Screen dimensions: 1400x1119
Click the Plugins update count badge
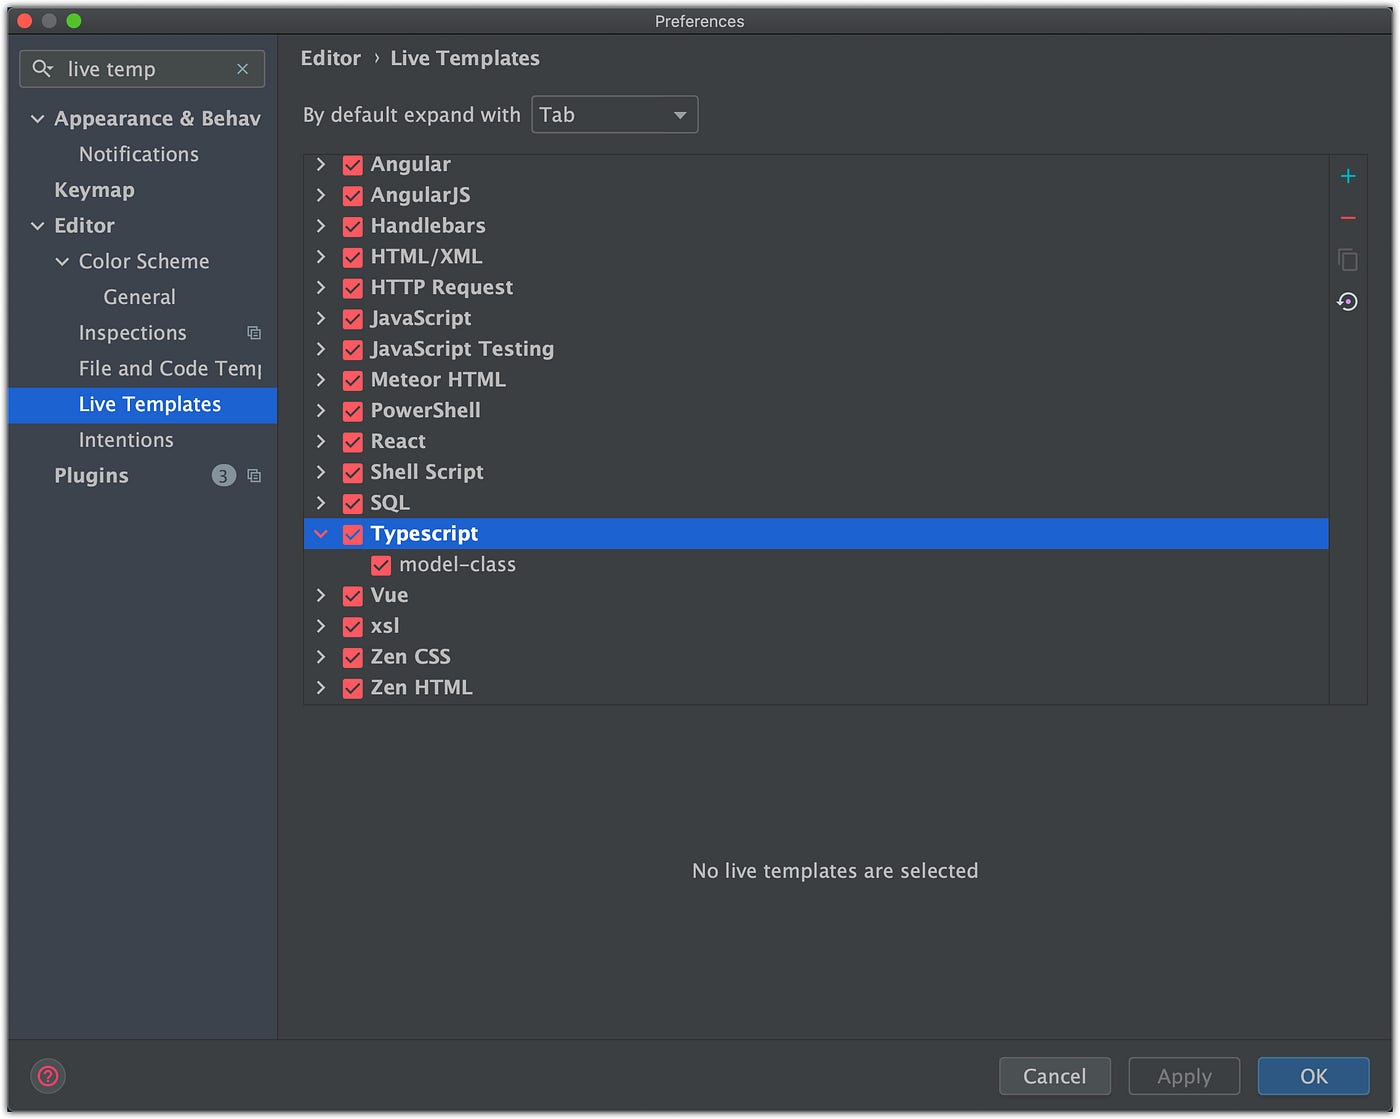point(224,476)
